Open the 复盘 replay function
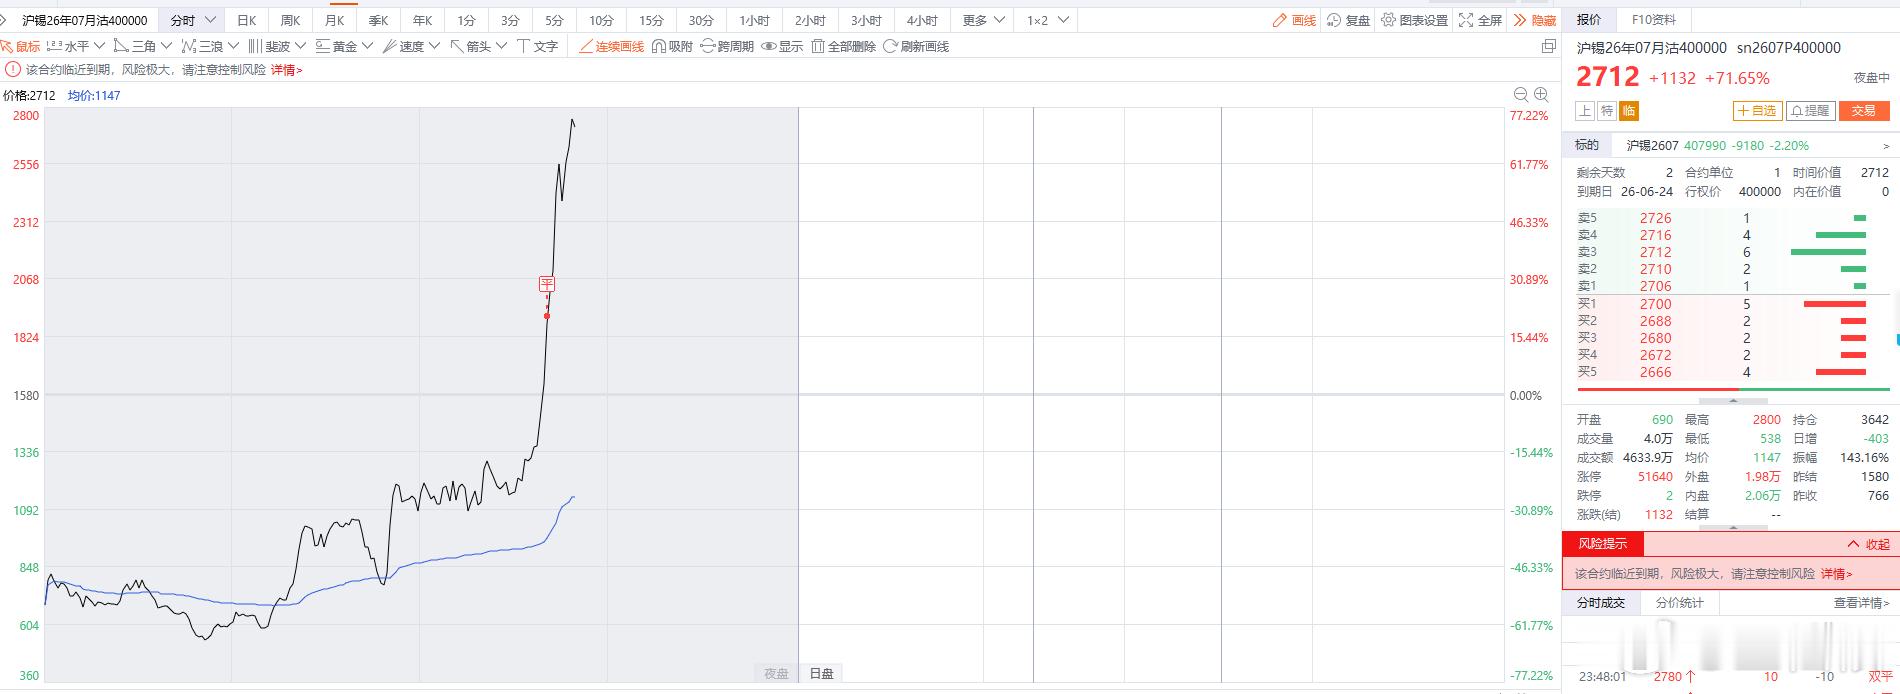The width and height of the screenshot is (1900, 694). point(1348,20)
